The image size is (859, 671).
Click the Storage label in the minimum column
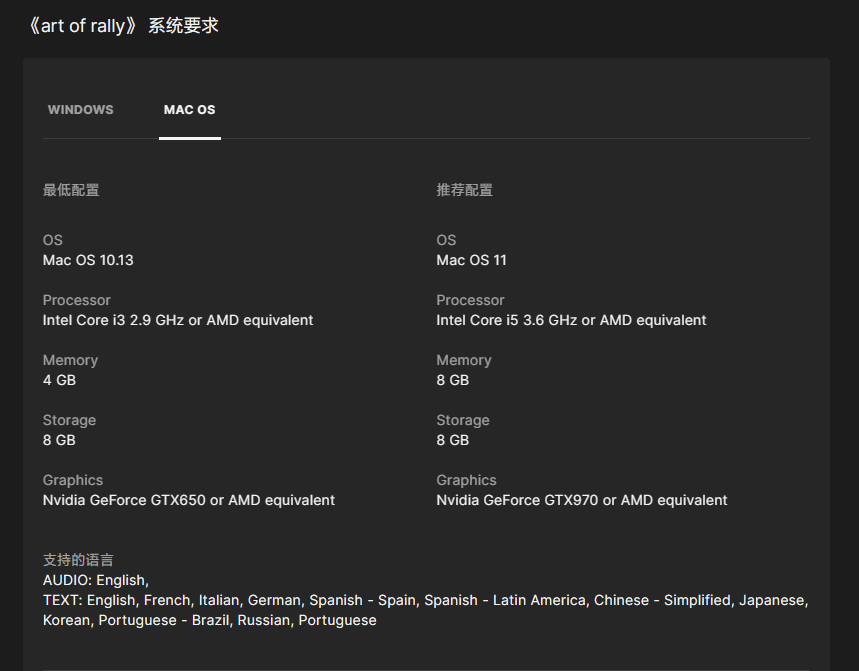(x=70, y=420)
